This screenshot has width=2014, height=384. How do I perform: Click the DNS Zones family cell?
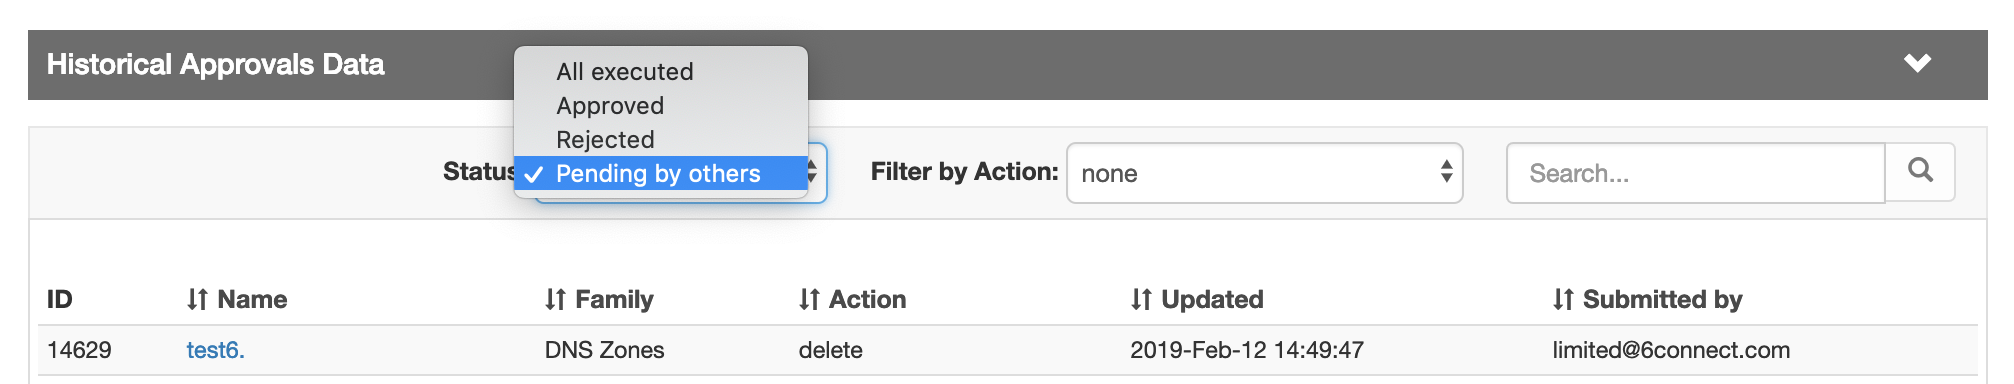tap(604, 350)
